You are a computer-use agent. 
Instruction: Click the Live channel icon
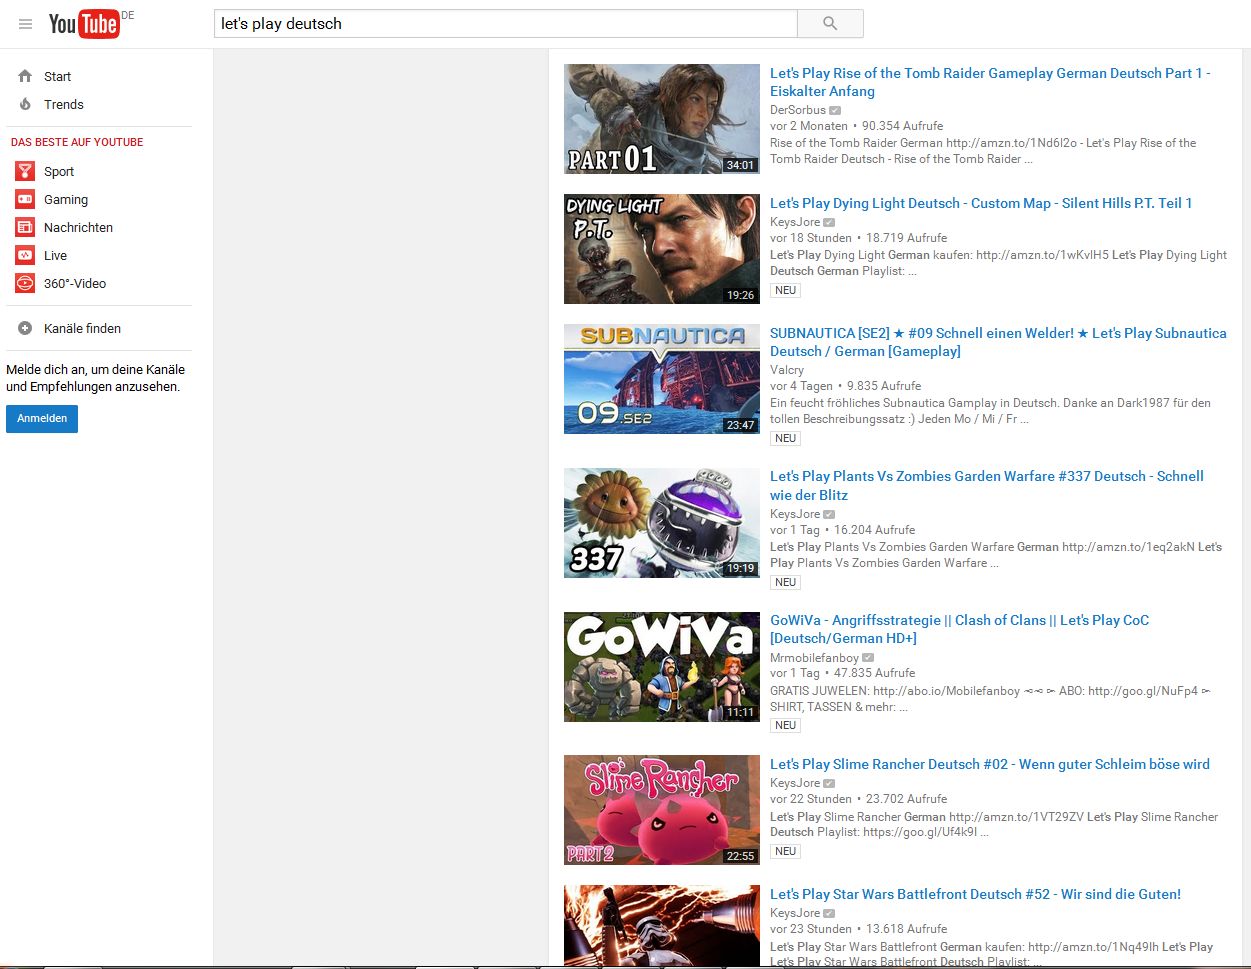coord(25,255)
